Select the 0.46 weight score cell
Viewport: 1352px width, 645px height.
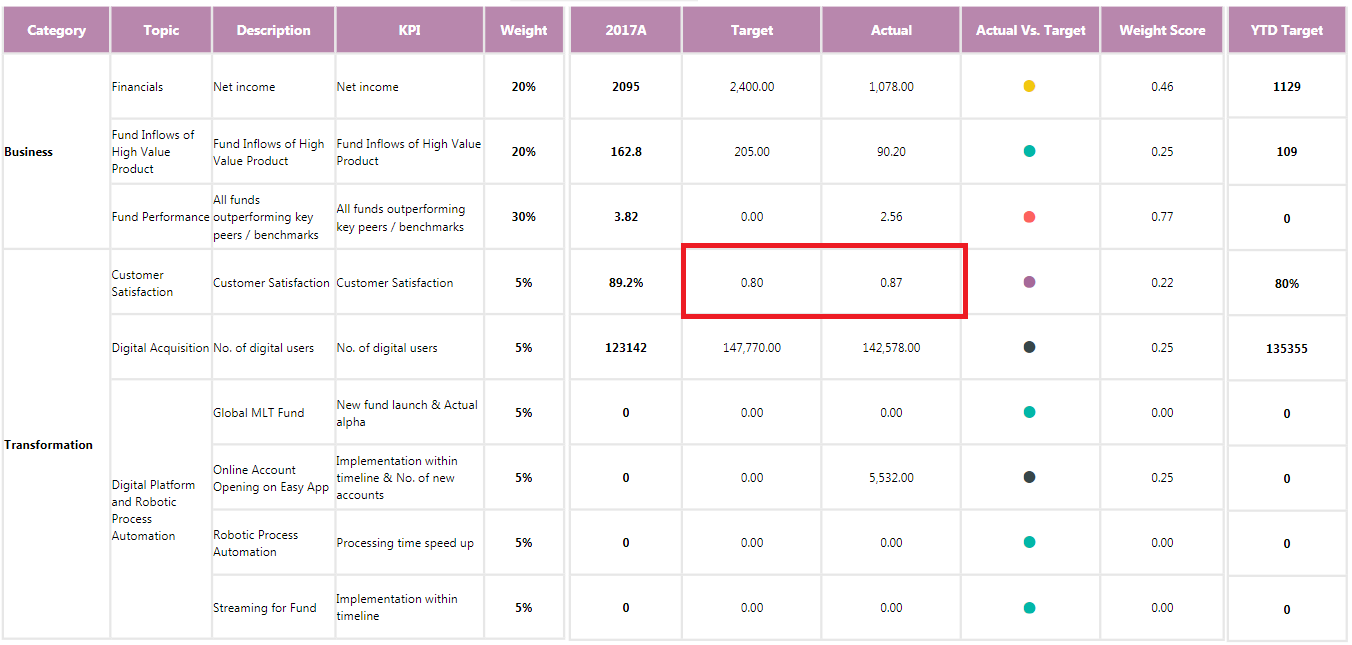(1162, 87)
